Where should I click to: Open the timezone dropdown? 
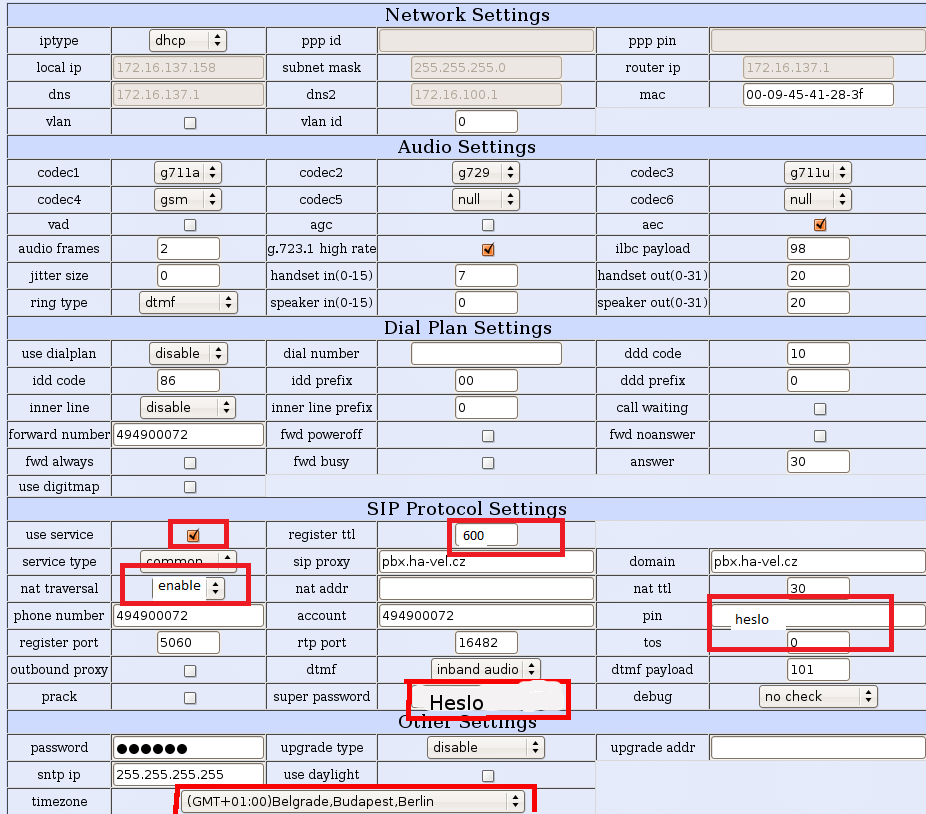(354, 801)
